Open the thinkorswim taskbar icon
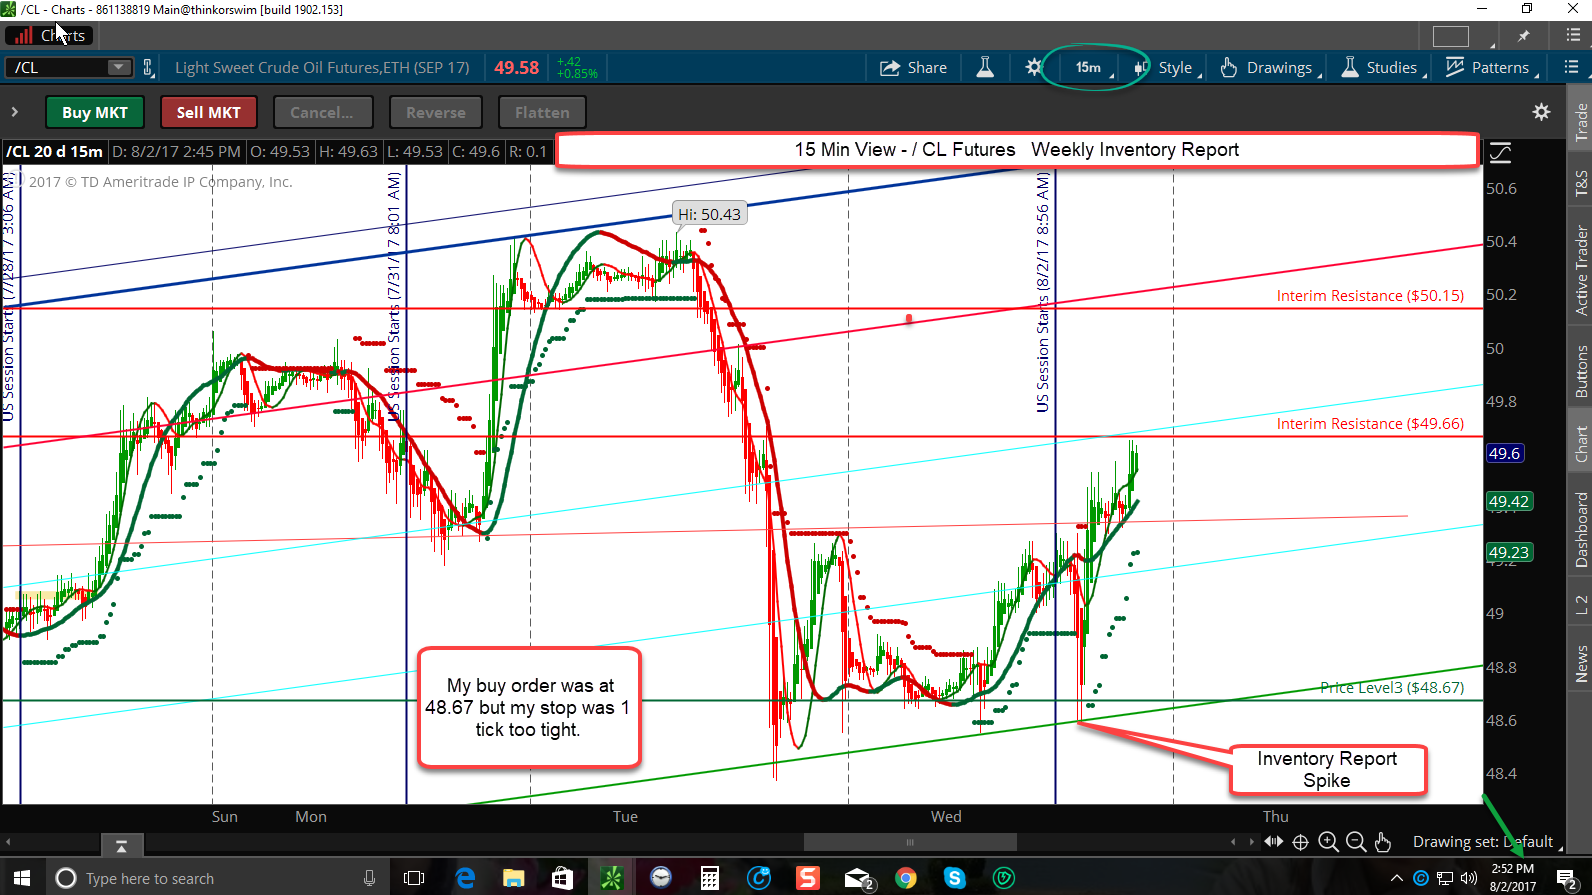The height and width of the screenshot is (895, 1592). 611,878
